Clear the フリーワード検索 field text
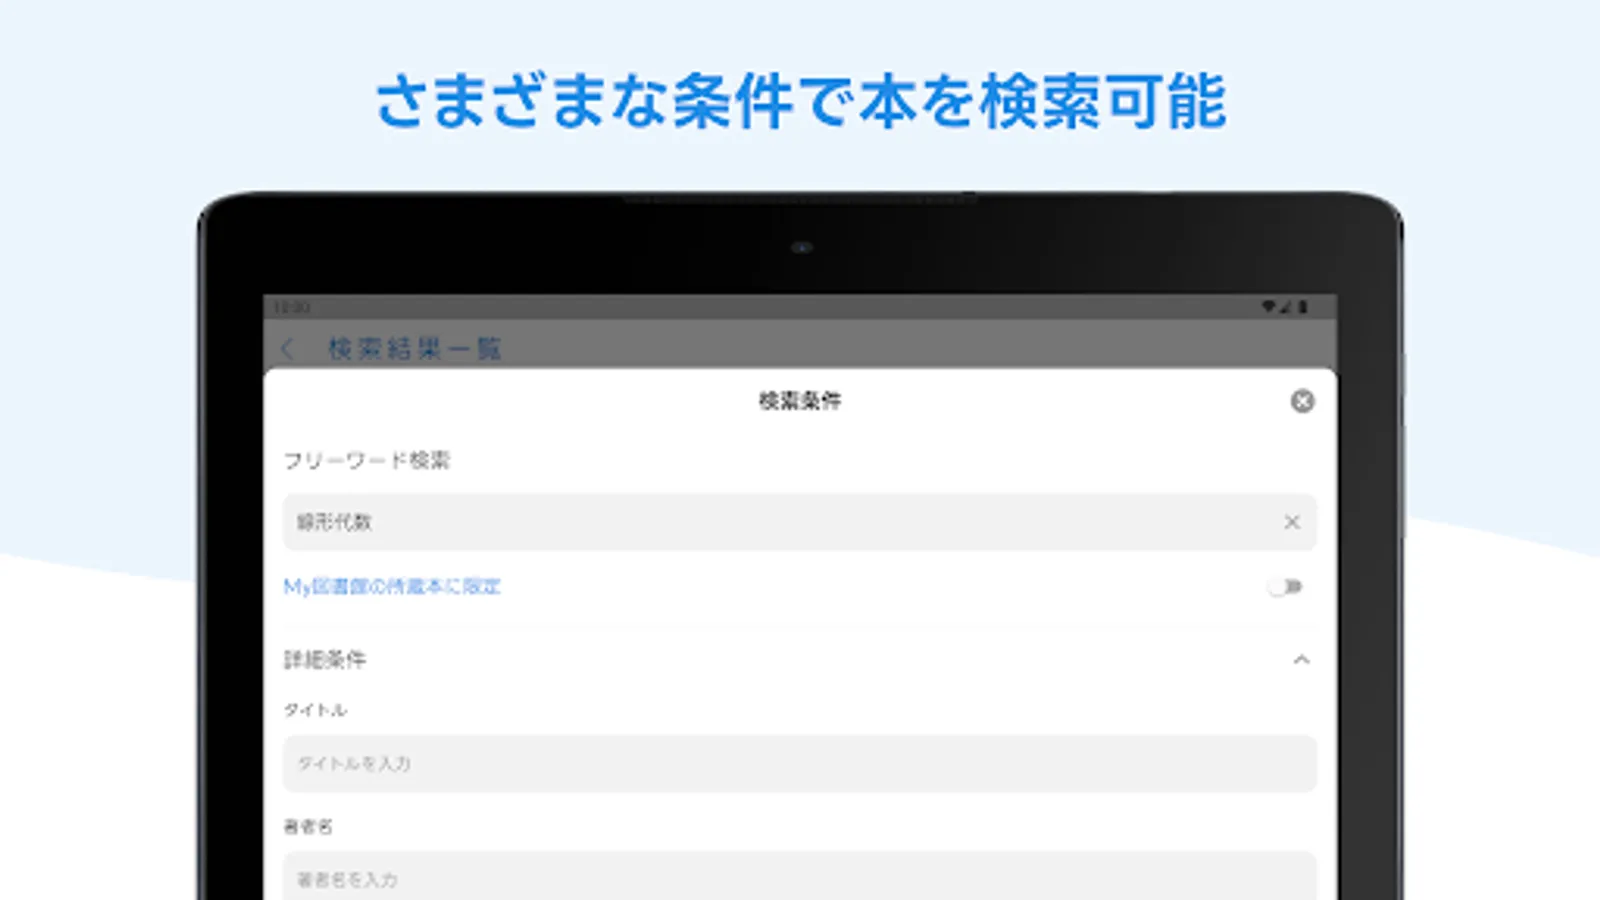The width and height of the screenshot is (1600, 900). tap(1292, 522)
